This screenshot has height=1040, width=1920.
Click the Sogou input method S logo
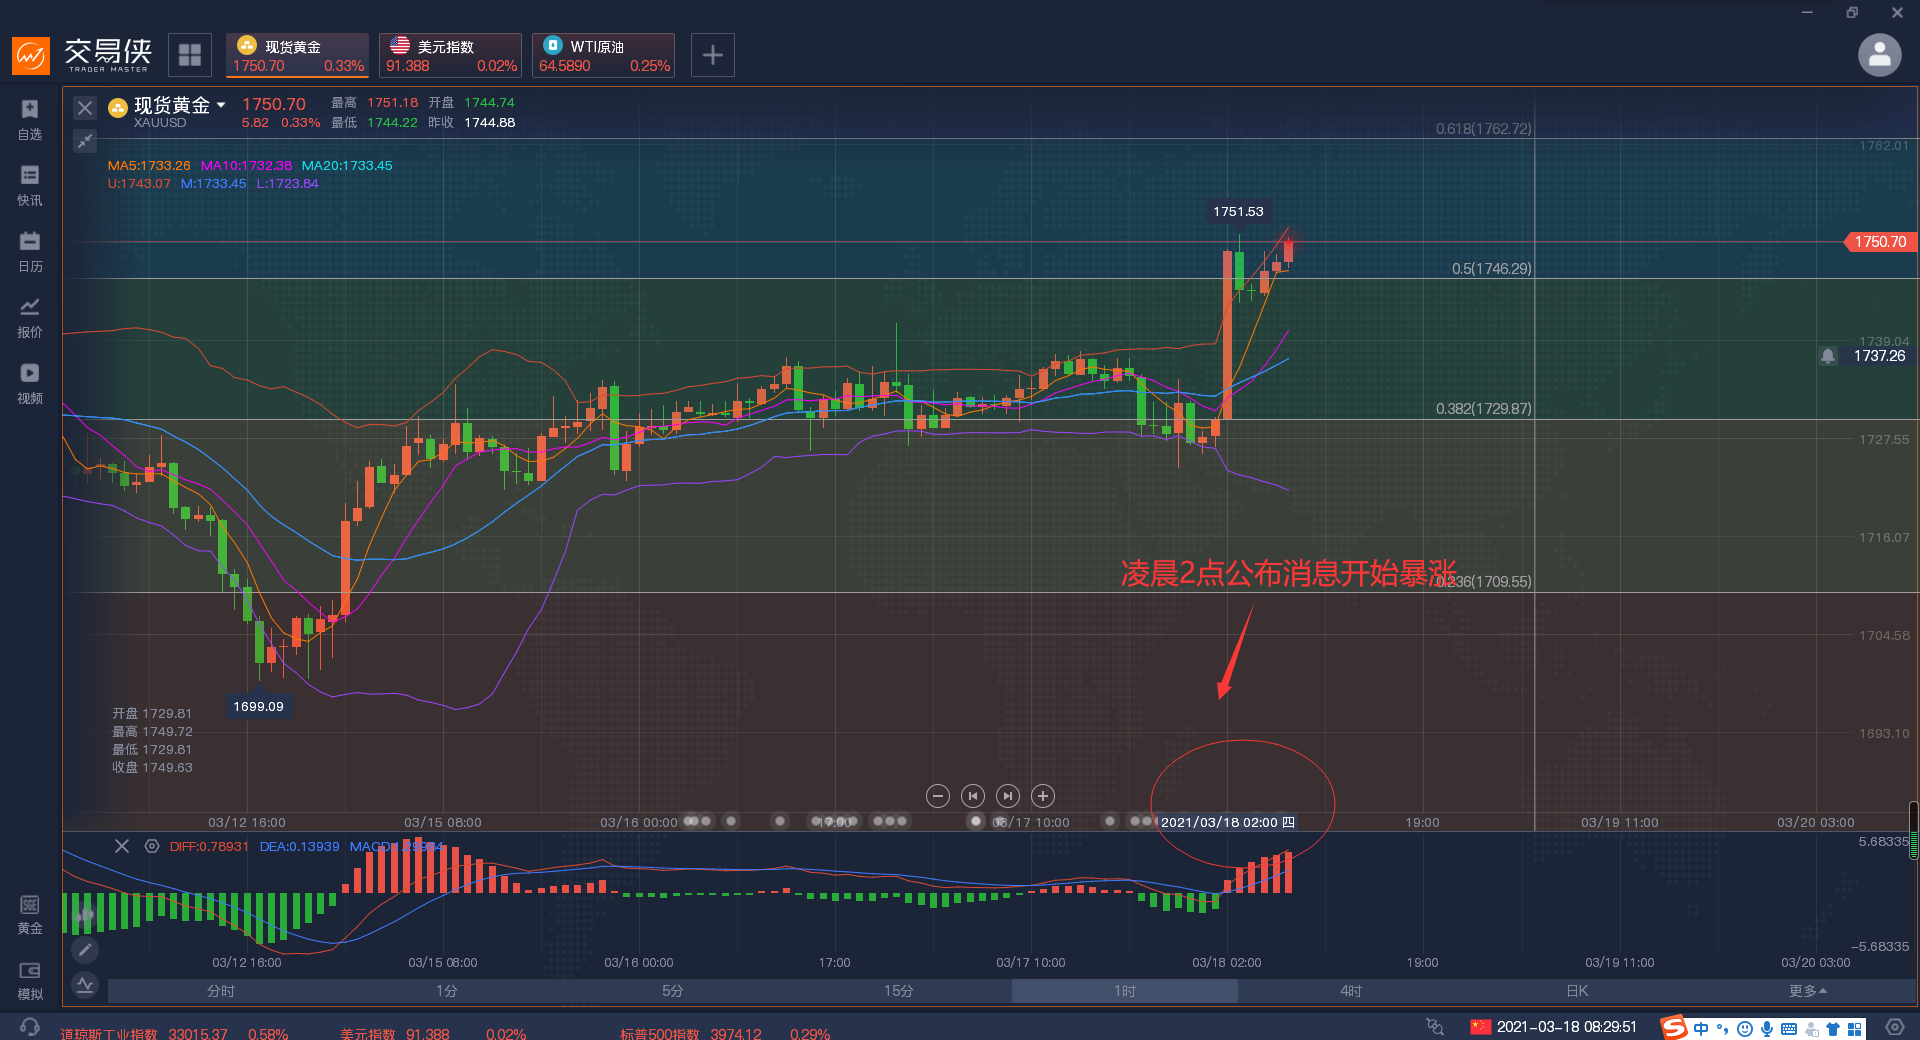click(x=1675, y=1027)
